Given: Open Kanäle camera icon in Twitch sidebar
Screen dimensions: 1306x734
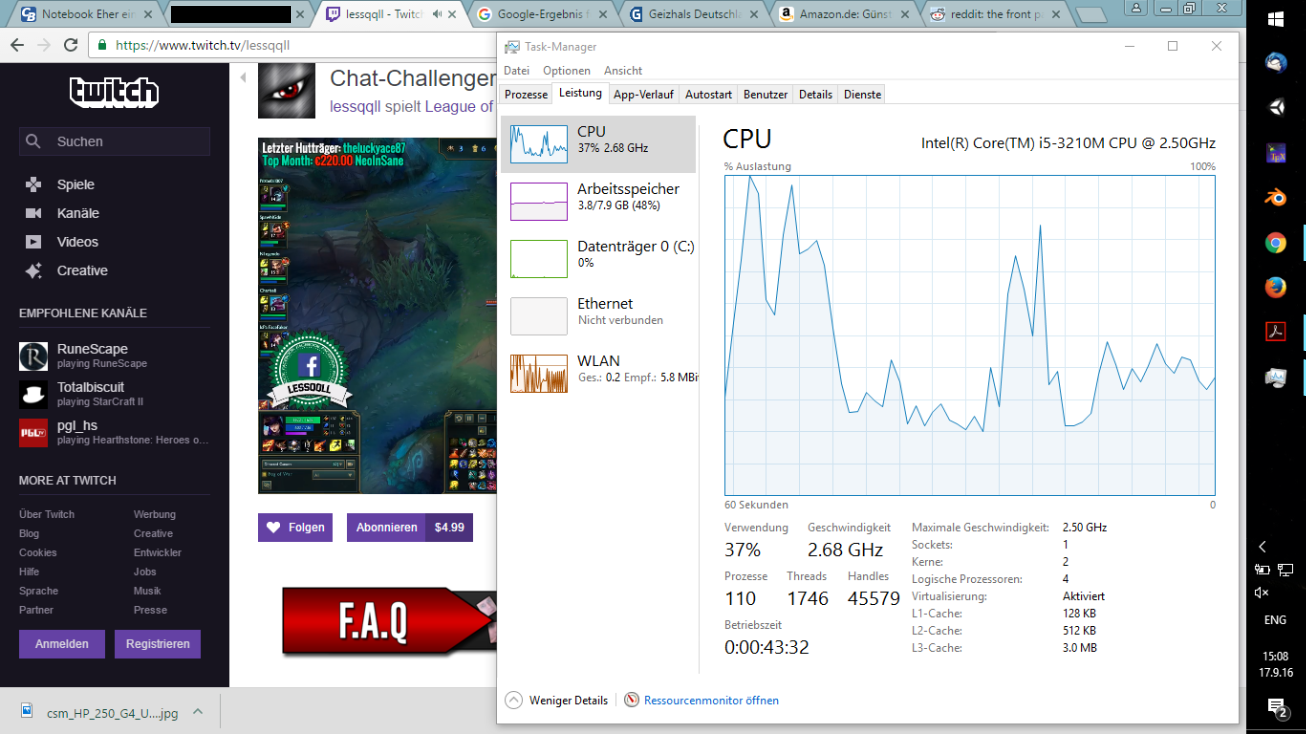Looking at the screenshot, I should point(34,213).
